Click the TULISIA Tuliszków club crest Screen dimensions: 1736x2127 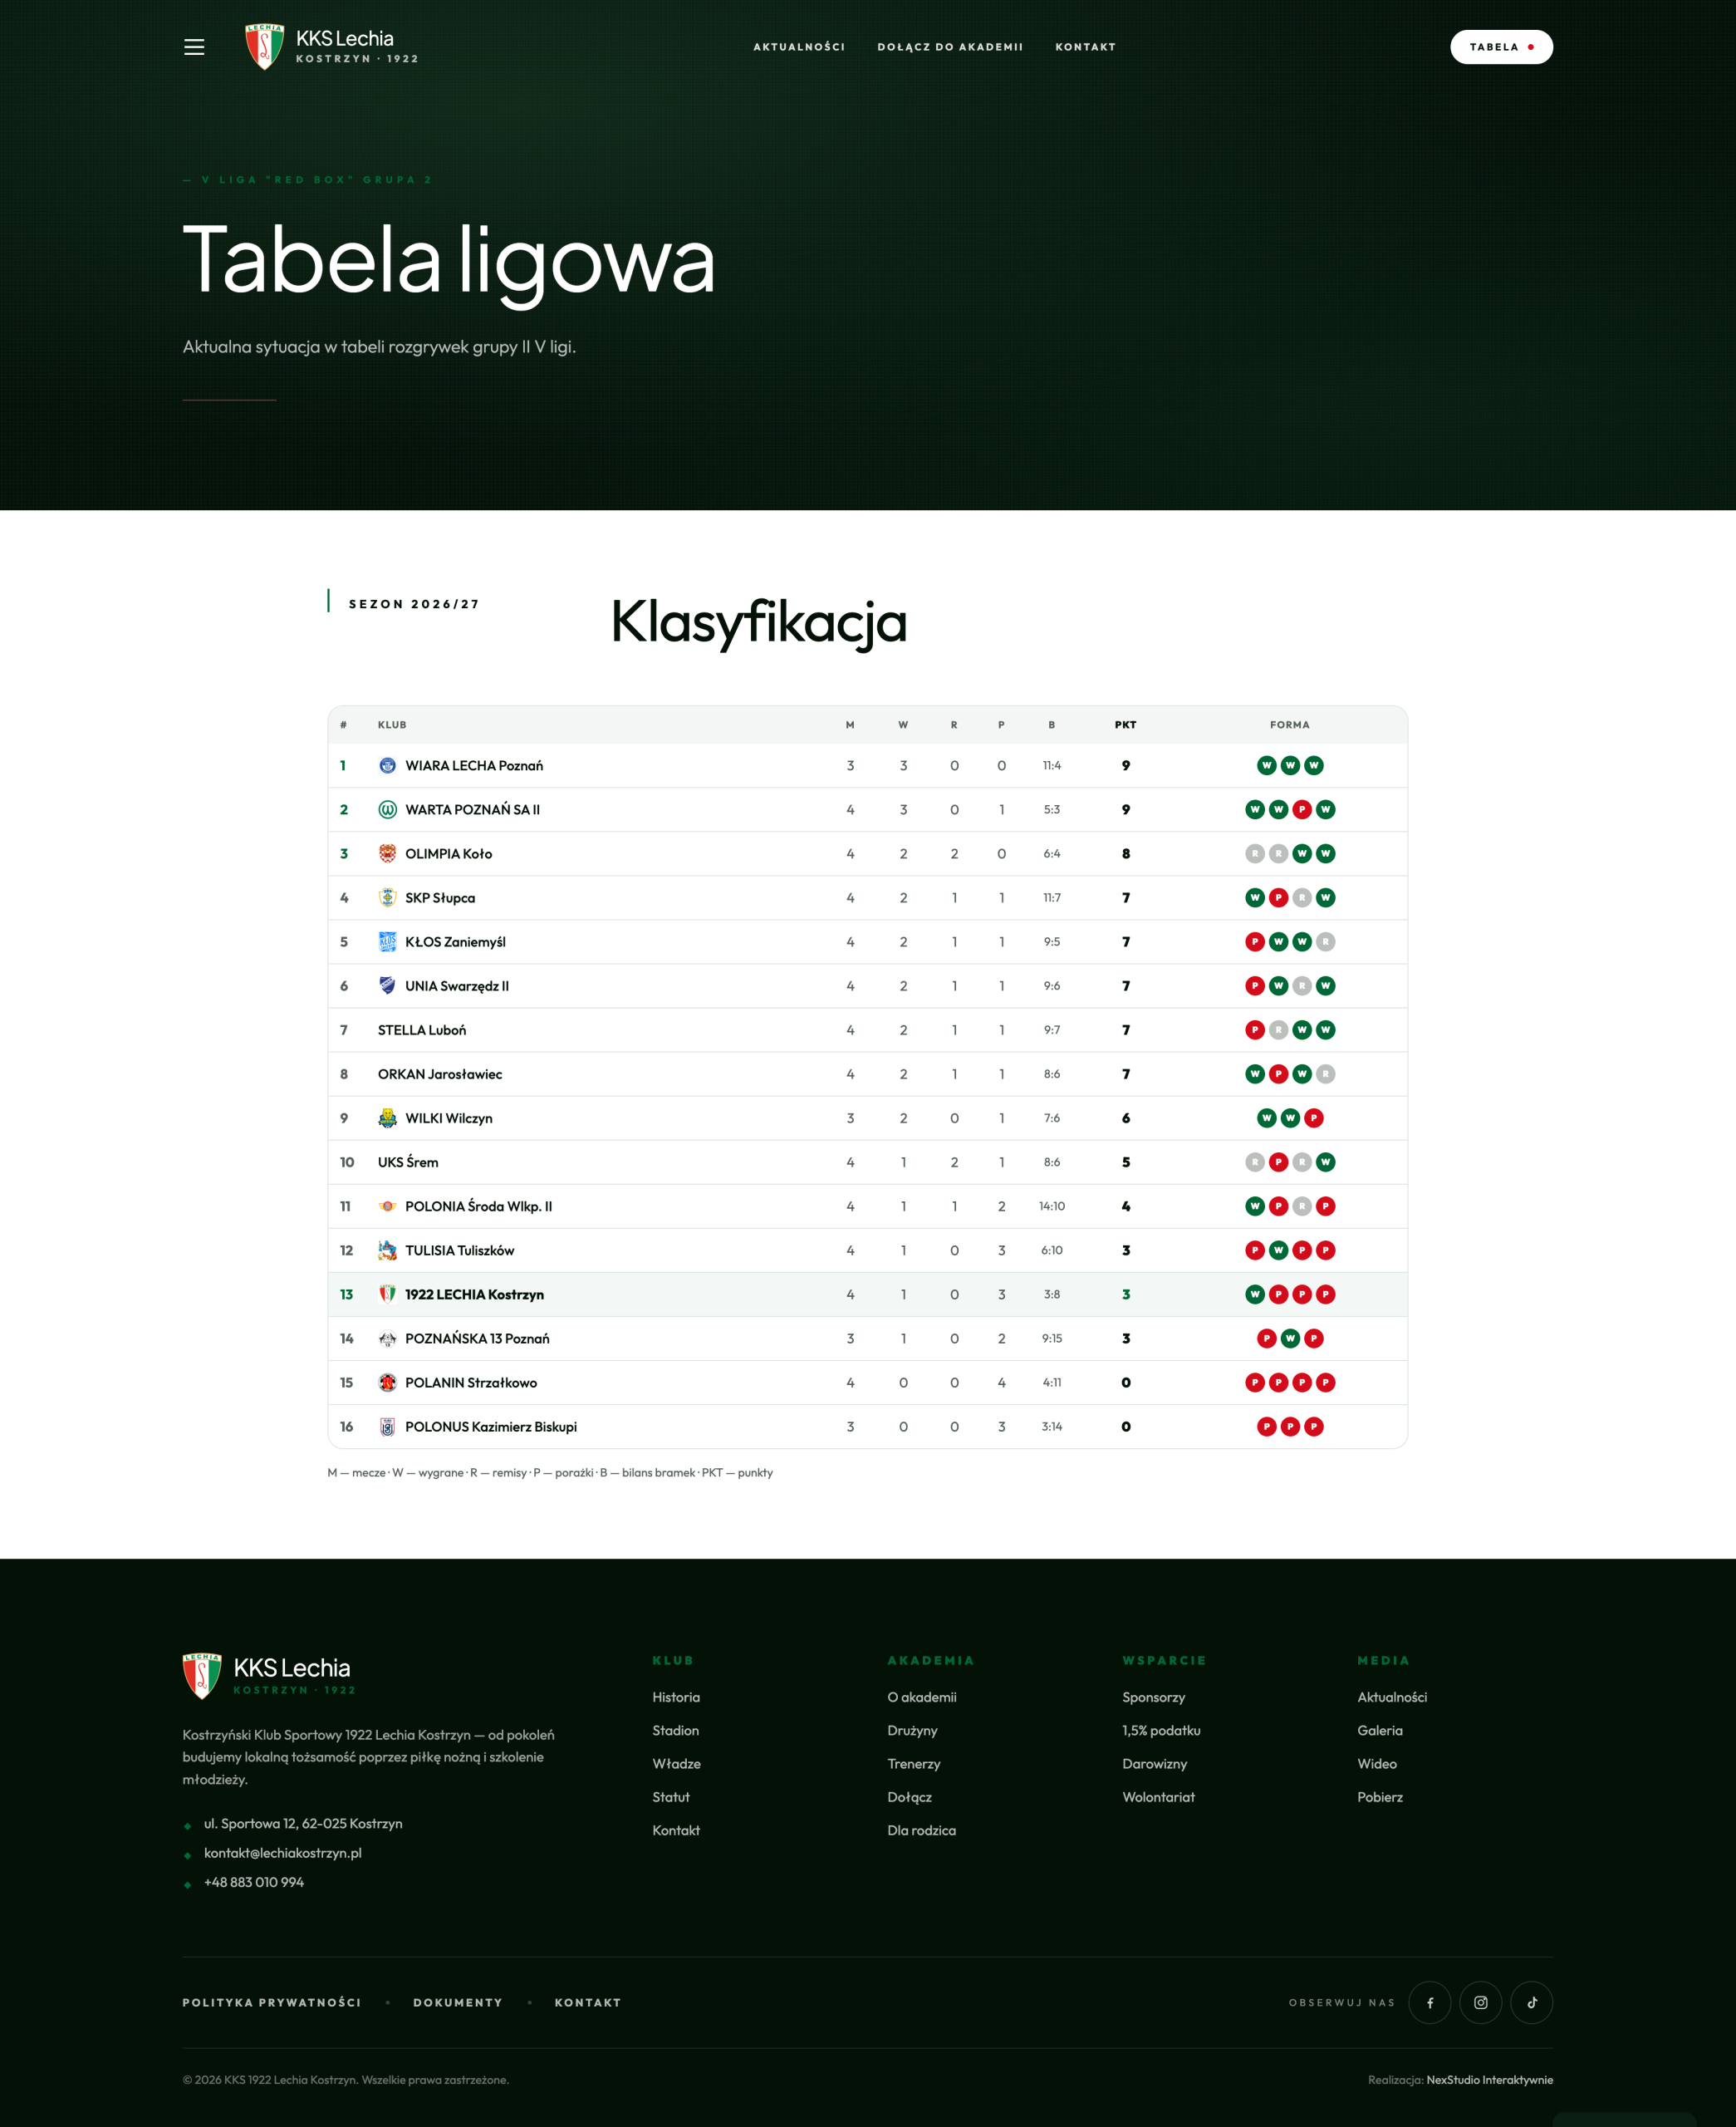pos(387,1250)
